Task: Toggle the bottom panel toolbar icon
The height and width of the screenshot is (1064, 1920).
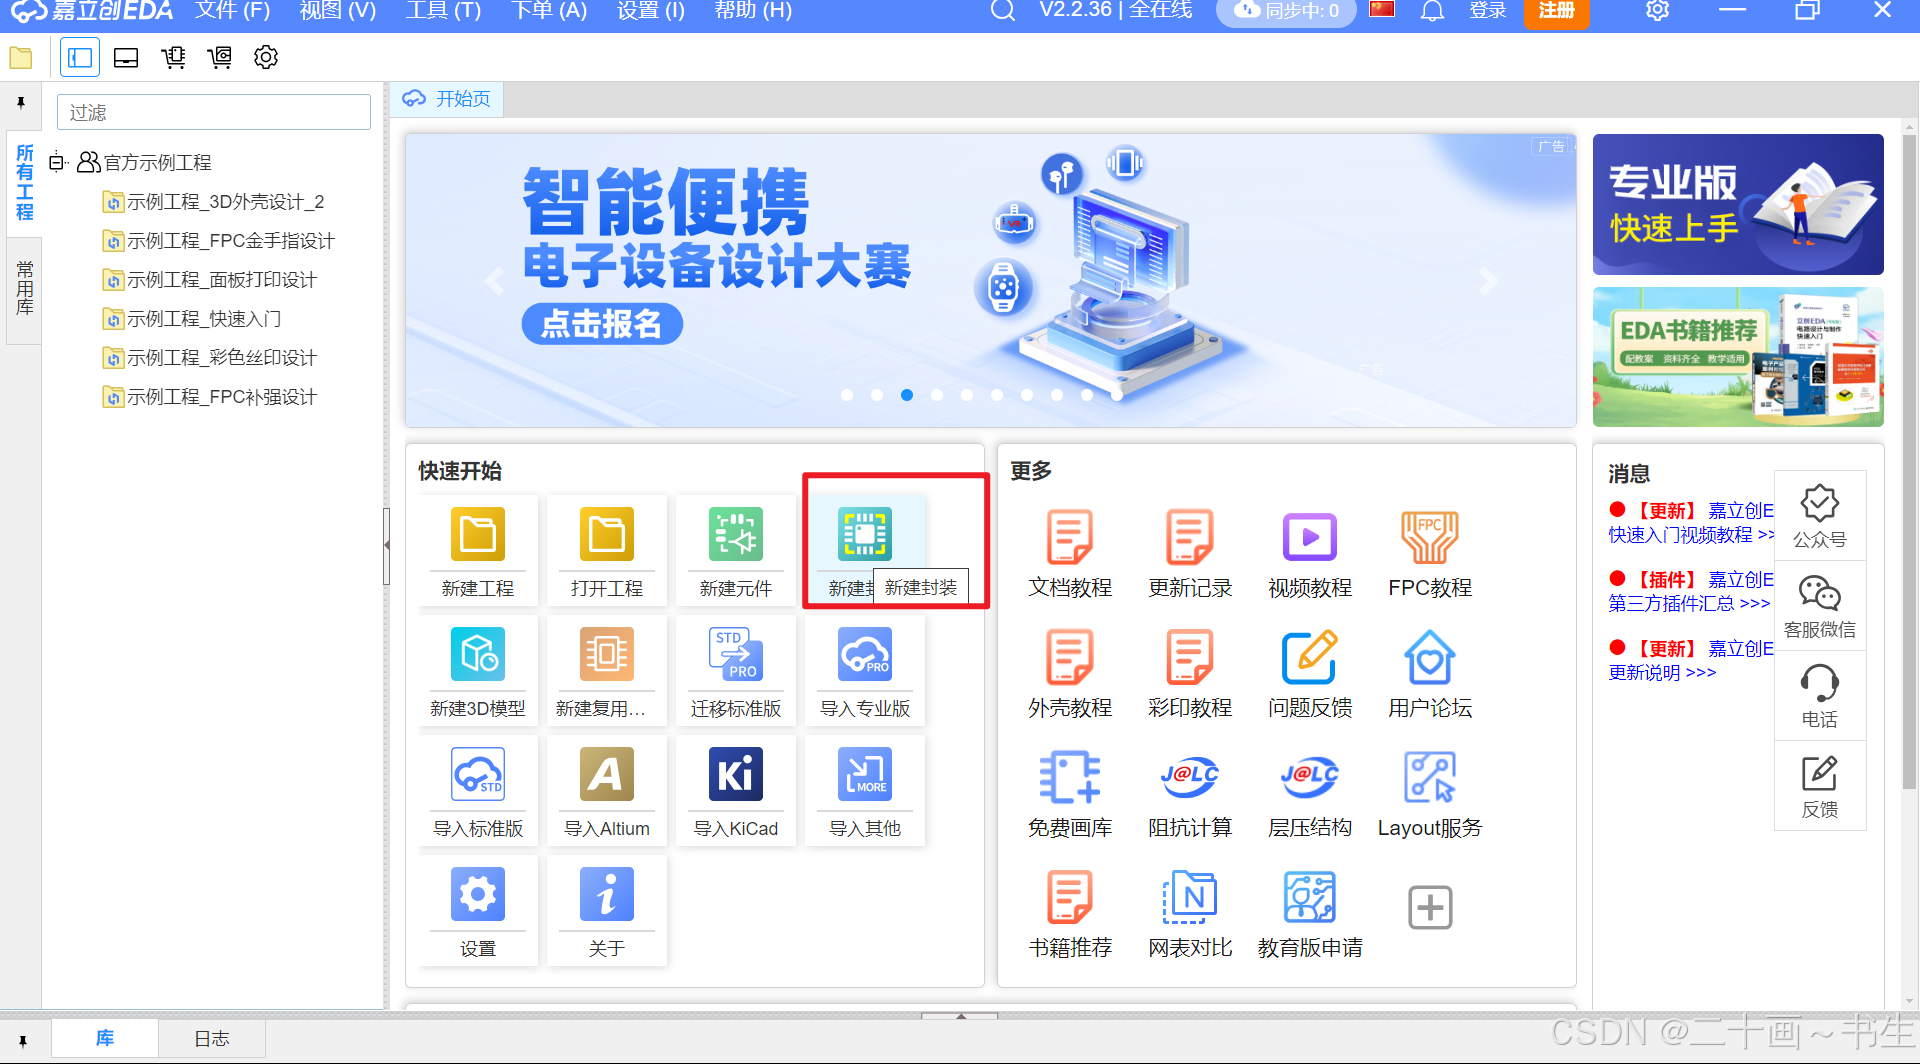Action: tap(126, 57)
